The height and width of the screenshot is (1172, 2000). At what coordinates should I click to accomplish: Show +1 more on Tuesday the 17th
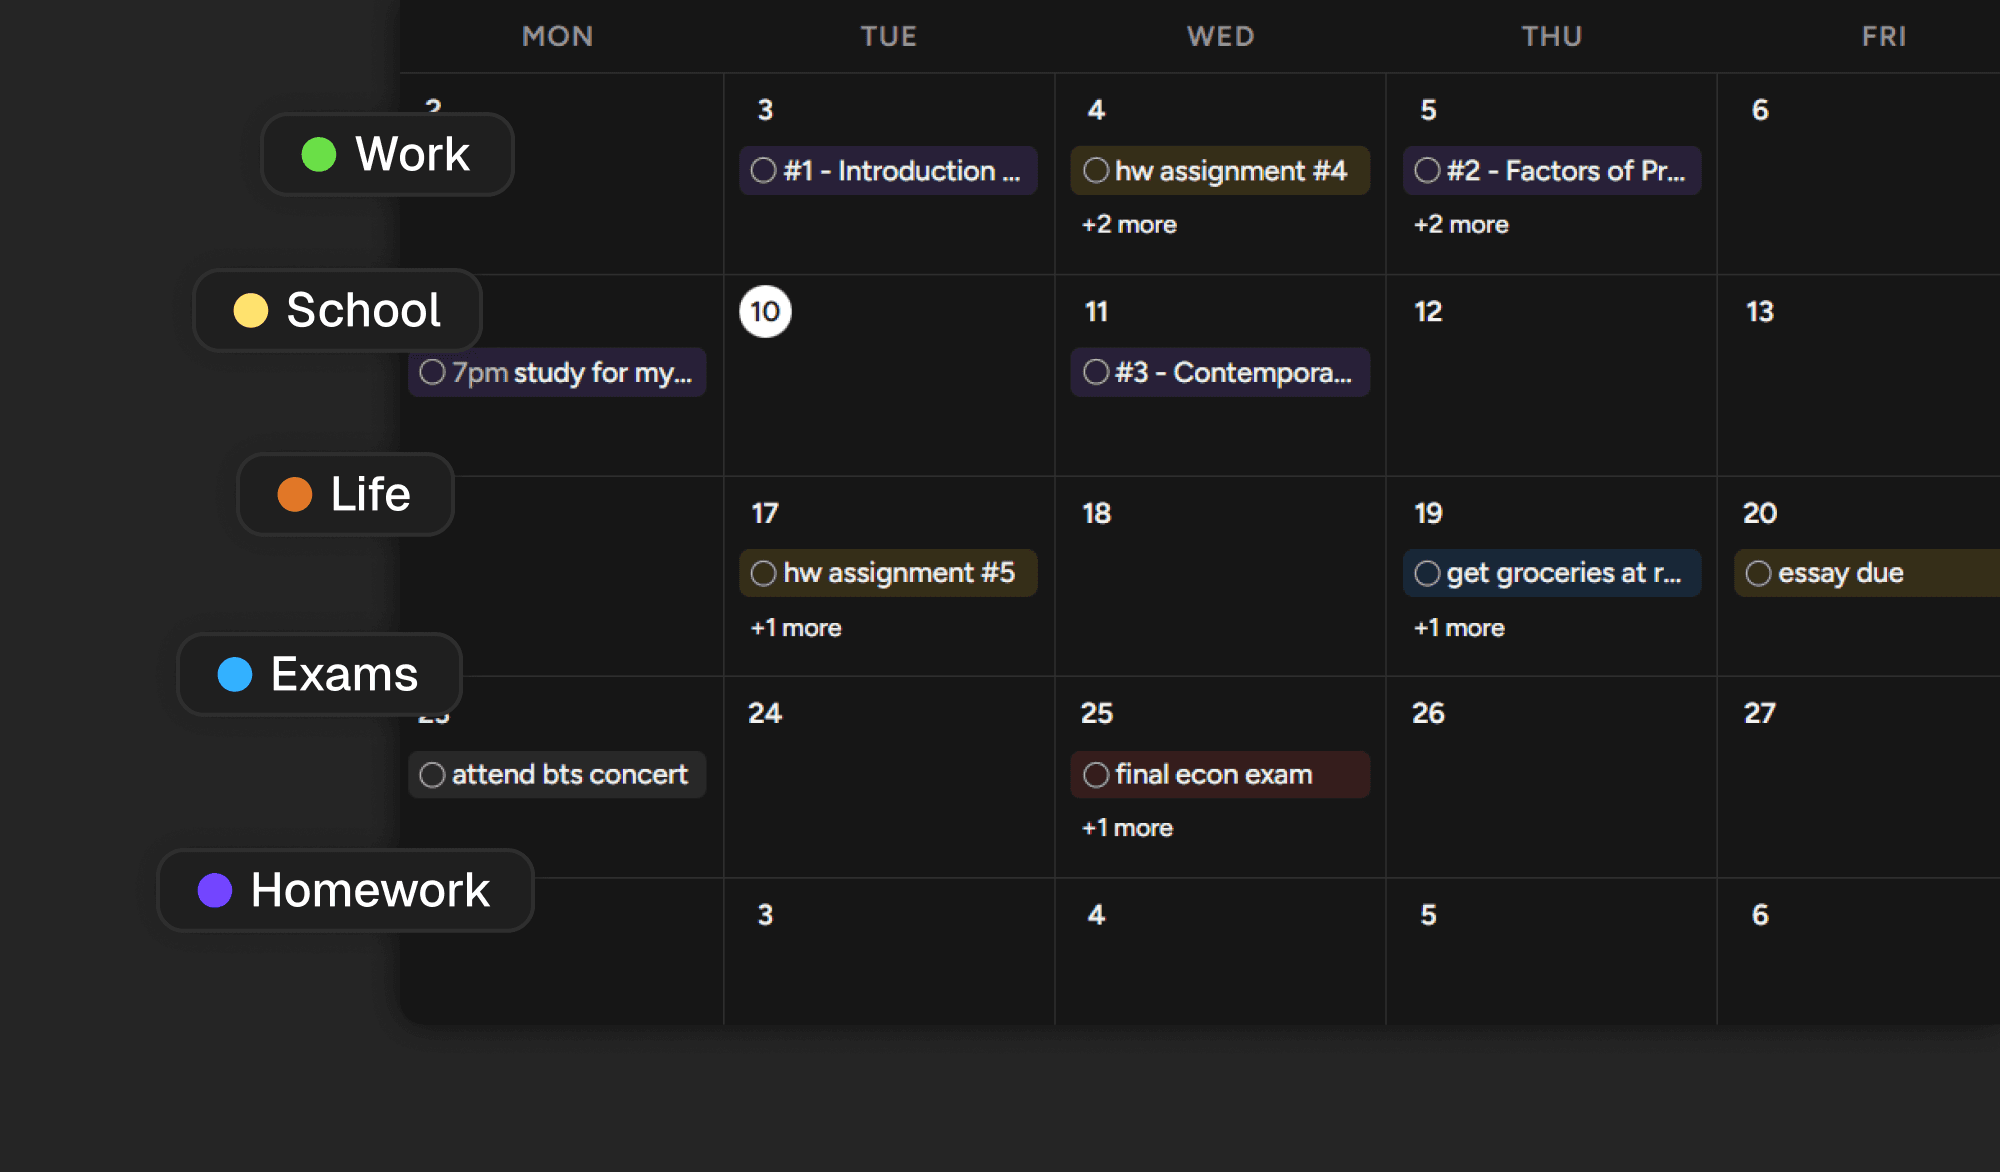[x=796, y=628]
